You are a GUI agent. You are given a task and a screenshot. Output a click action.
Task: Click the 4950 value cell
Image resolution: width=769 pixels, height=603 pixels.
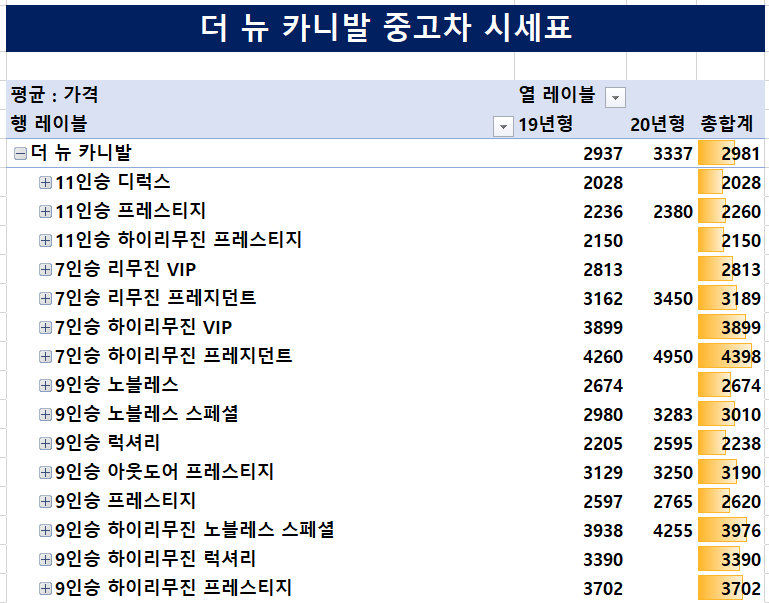672,356
